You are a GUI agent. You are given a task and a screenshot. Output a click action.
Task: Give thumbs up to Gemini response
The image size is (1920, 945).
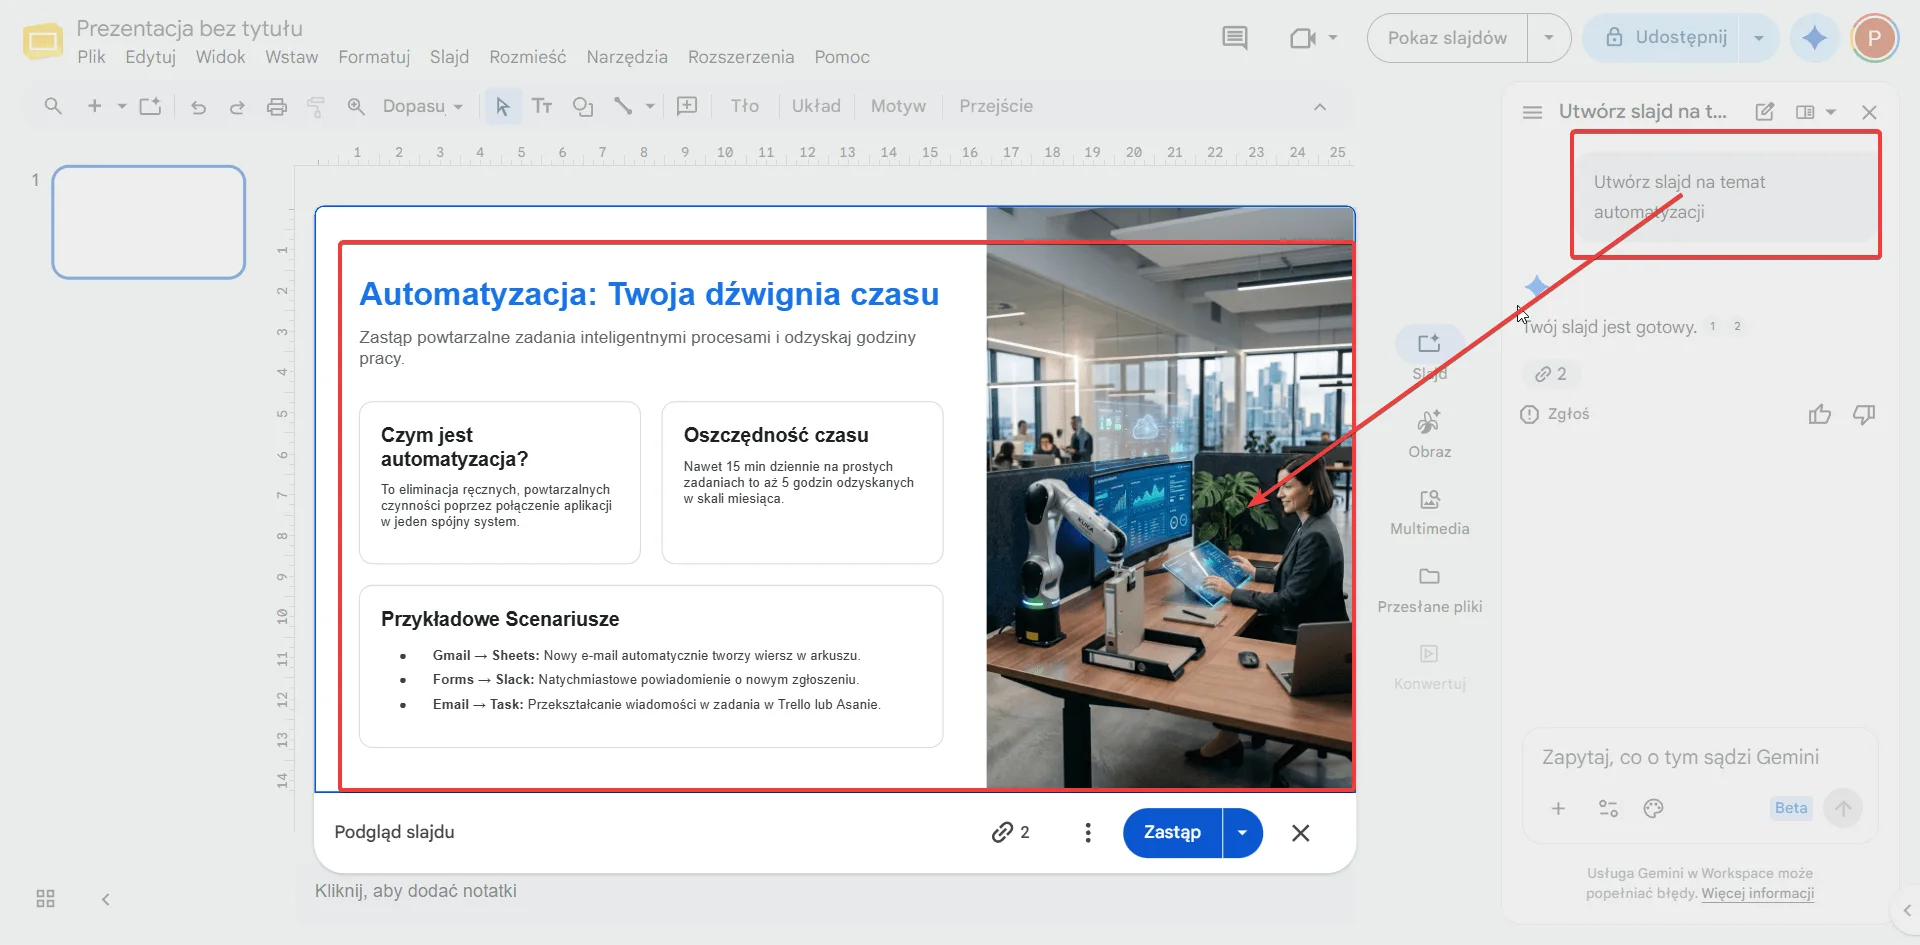click(x=1820, y=414)
